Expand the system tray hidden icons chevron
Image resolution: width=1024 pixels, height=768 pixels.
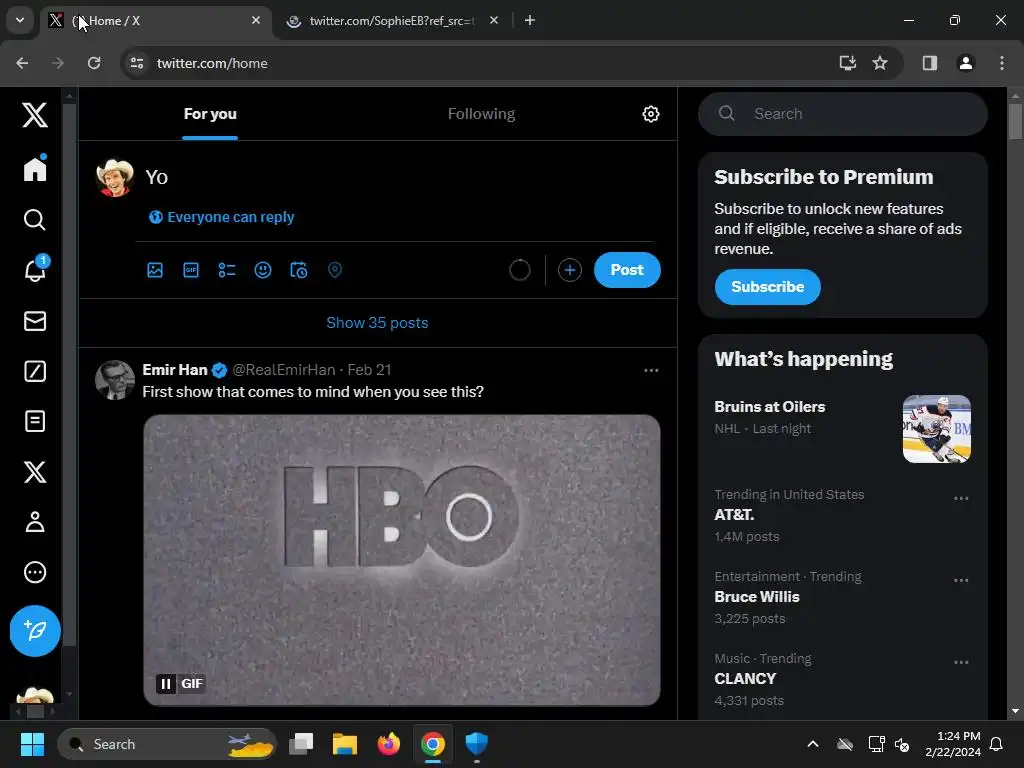(812, 744)
